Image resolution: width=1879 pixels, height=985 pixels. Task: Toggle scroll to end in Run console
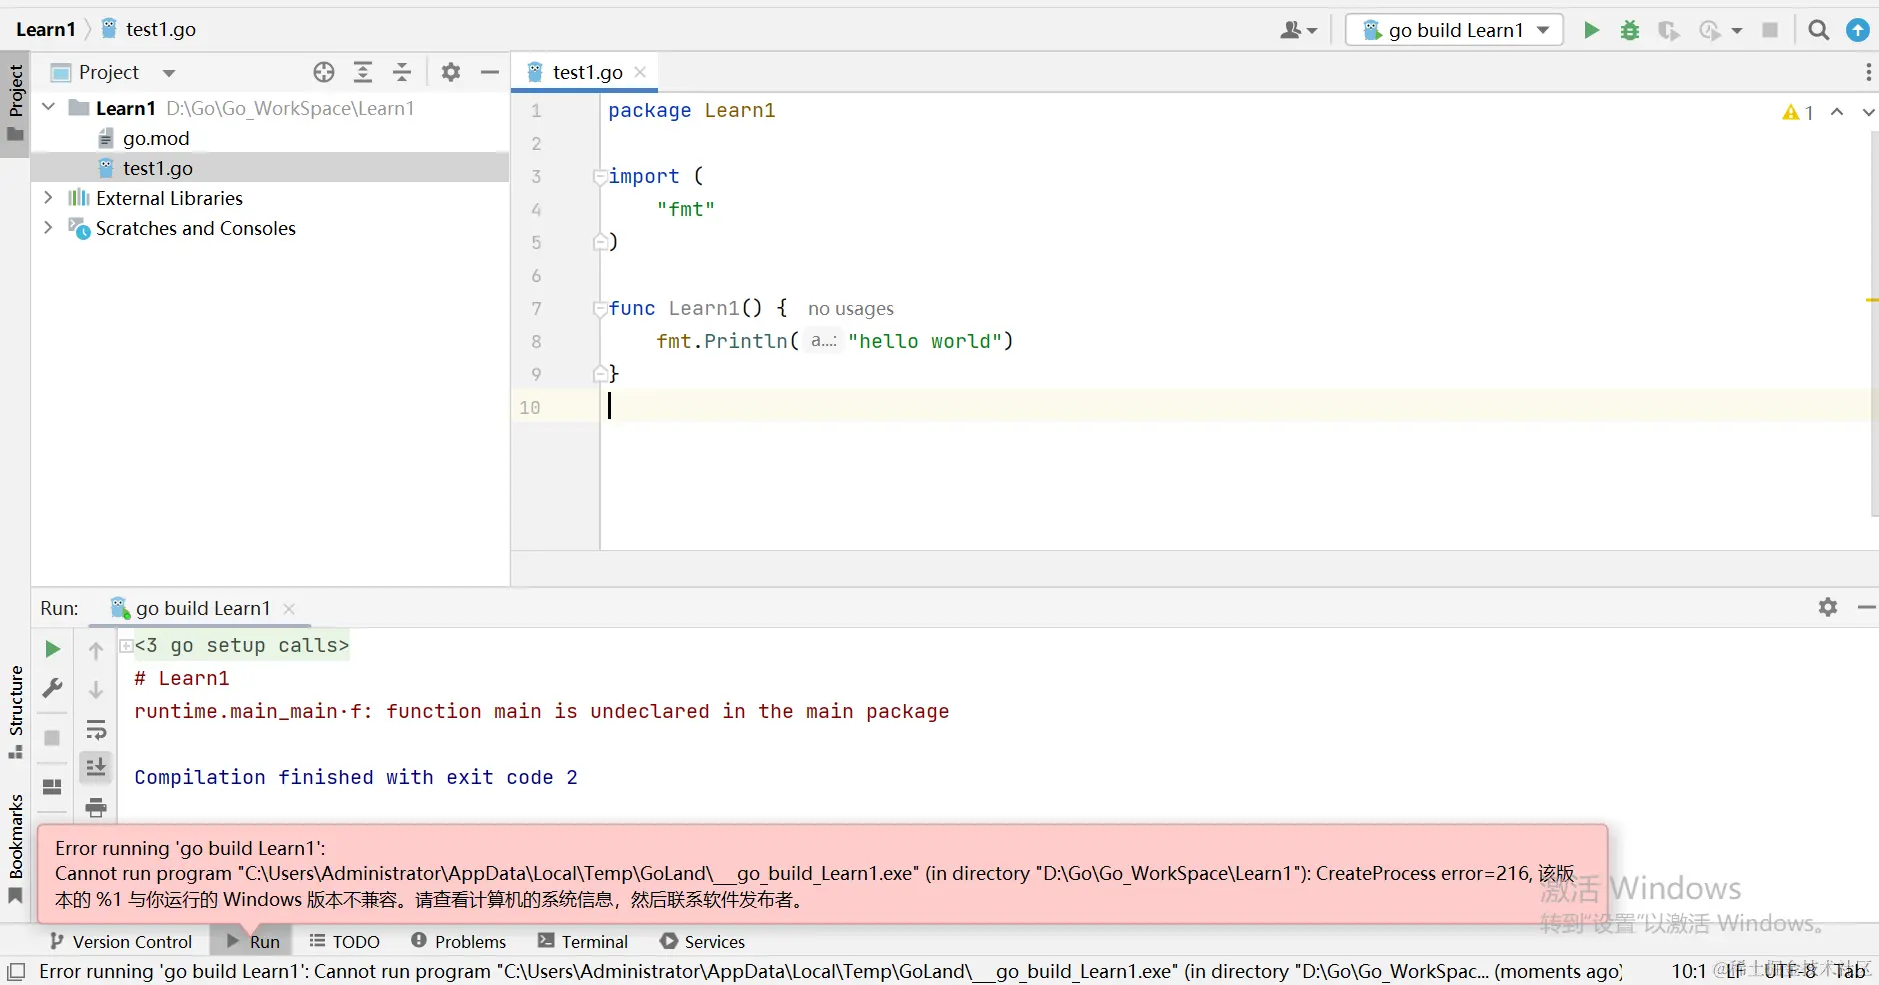(x=96, y=767)
